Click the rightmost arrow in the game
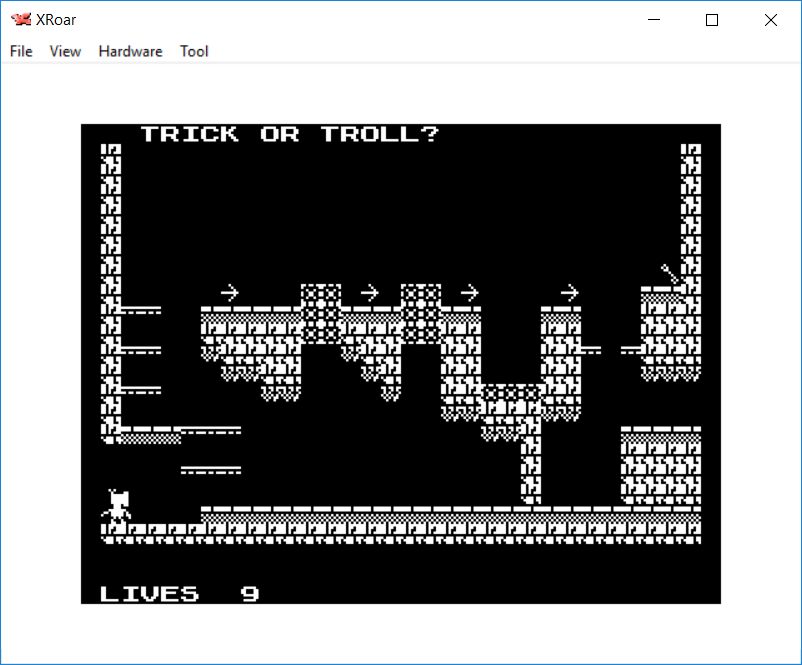 (569, 293)
